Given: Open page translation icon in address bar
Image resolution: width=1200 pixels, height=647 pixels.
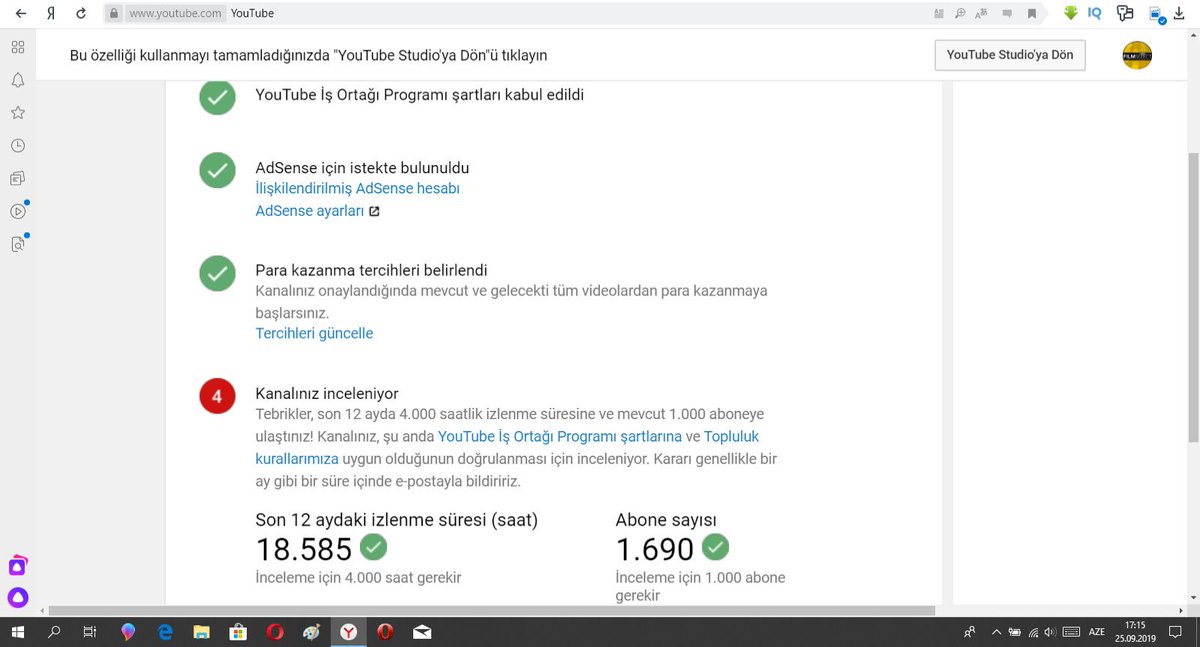Looking at the screenshot, I should (x=983, y=14).
